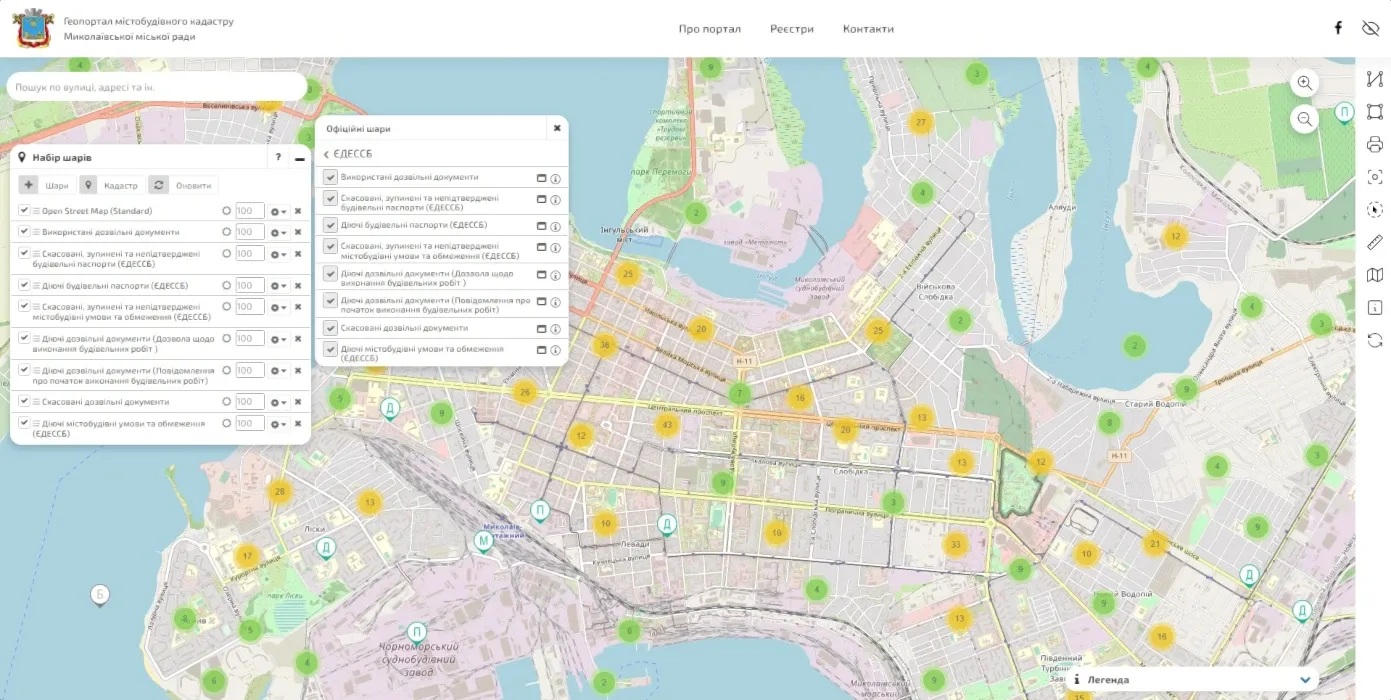Image resolution: width=1391 pixels, height=700 pixels.
Task: Click the Шари add layers button
Action: [x=46, y=185]
